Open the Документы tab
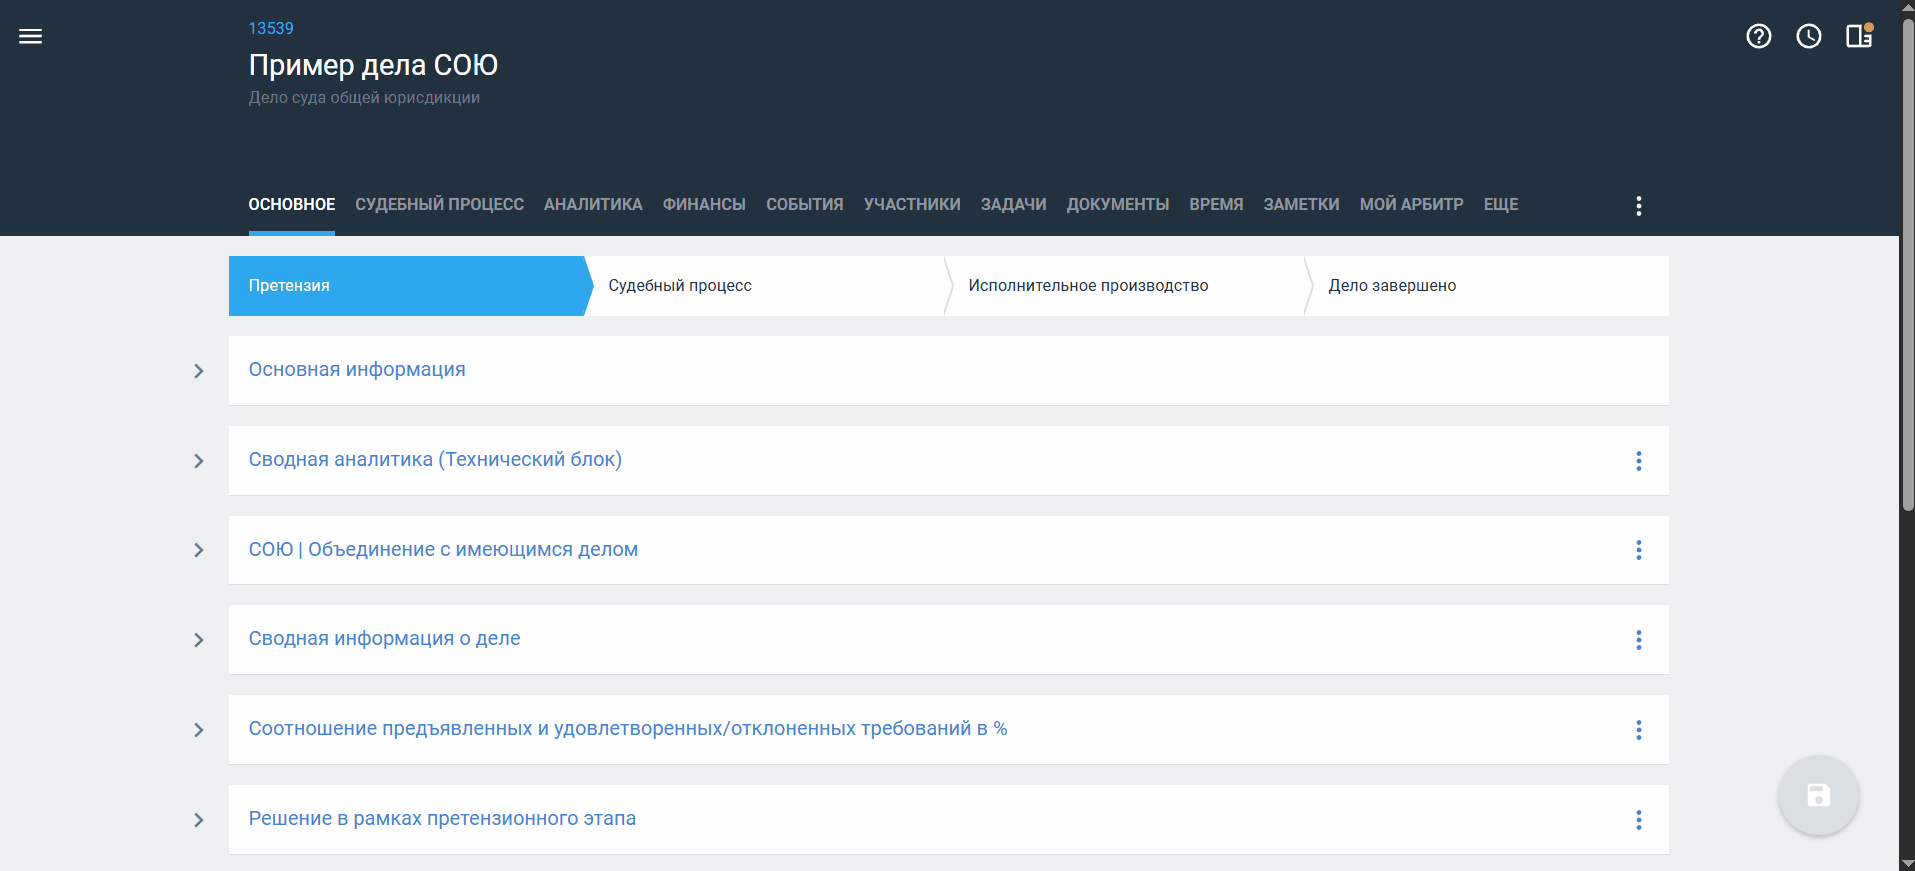This screenshot has height=871, width=1915. [x=1117, y=205]
